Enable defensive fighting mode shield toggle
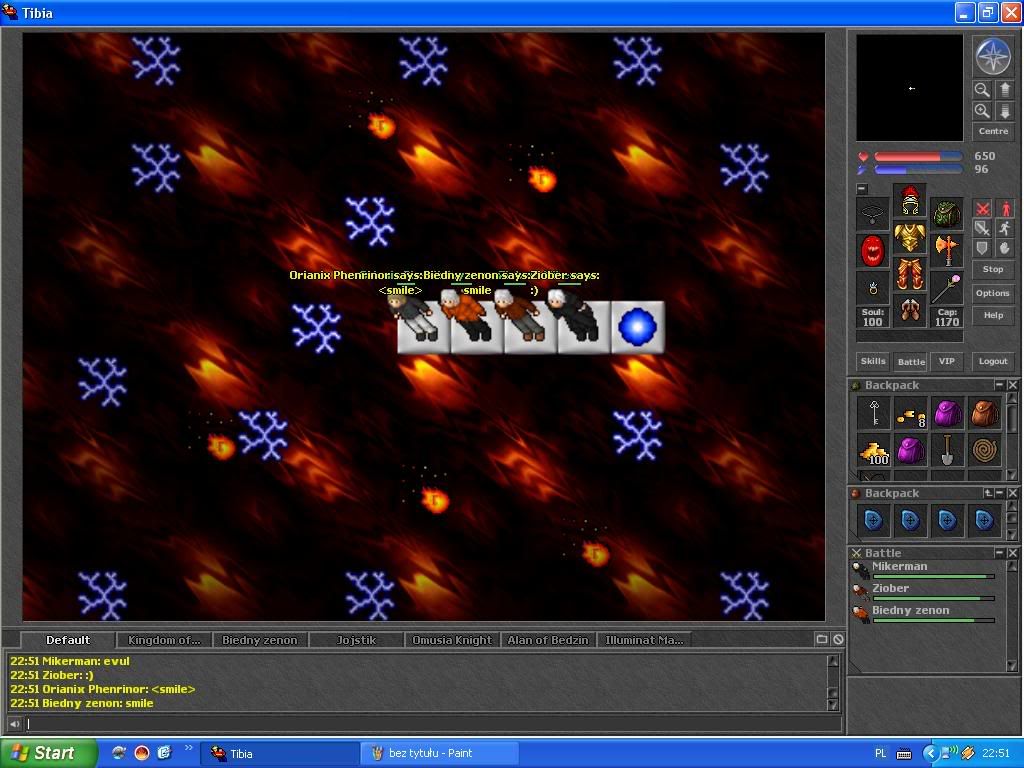The width and height of the screenshot is (1024, 768). (982, 248)
